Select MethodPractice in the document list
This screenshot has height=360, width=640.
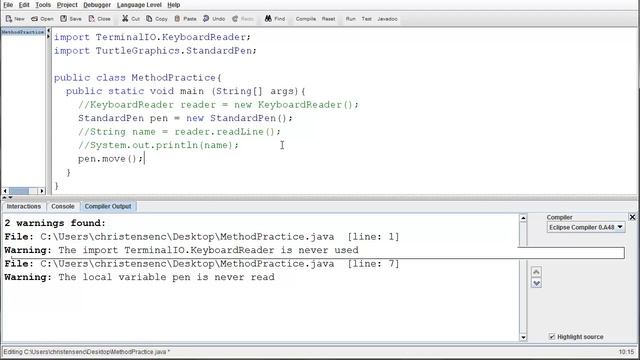click(23, 32)
